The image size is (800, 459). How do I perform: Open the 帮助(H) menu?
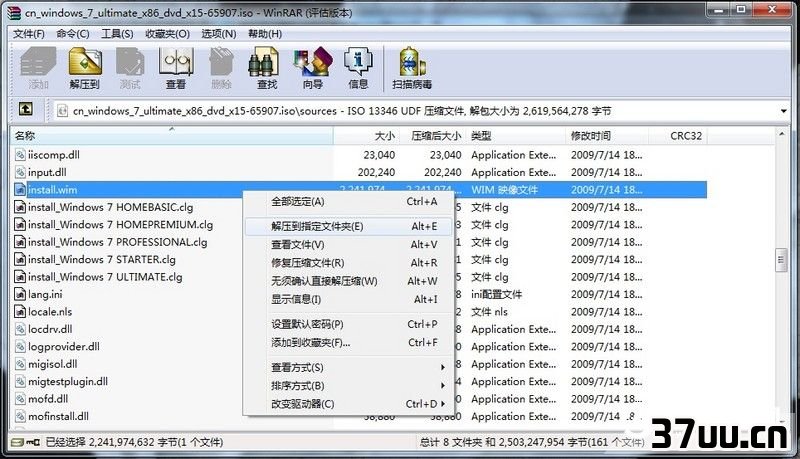(x=265, y=34)
